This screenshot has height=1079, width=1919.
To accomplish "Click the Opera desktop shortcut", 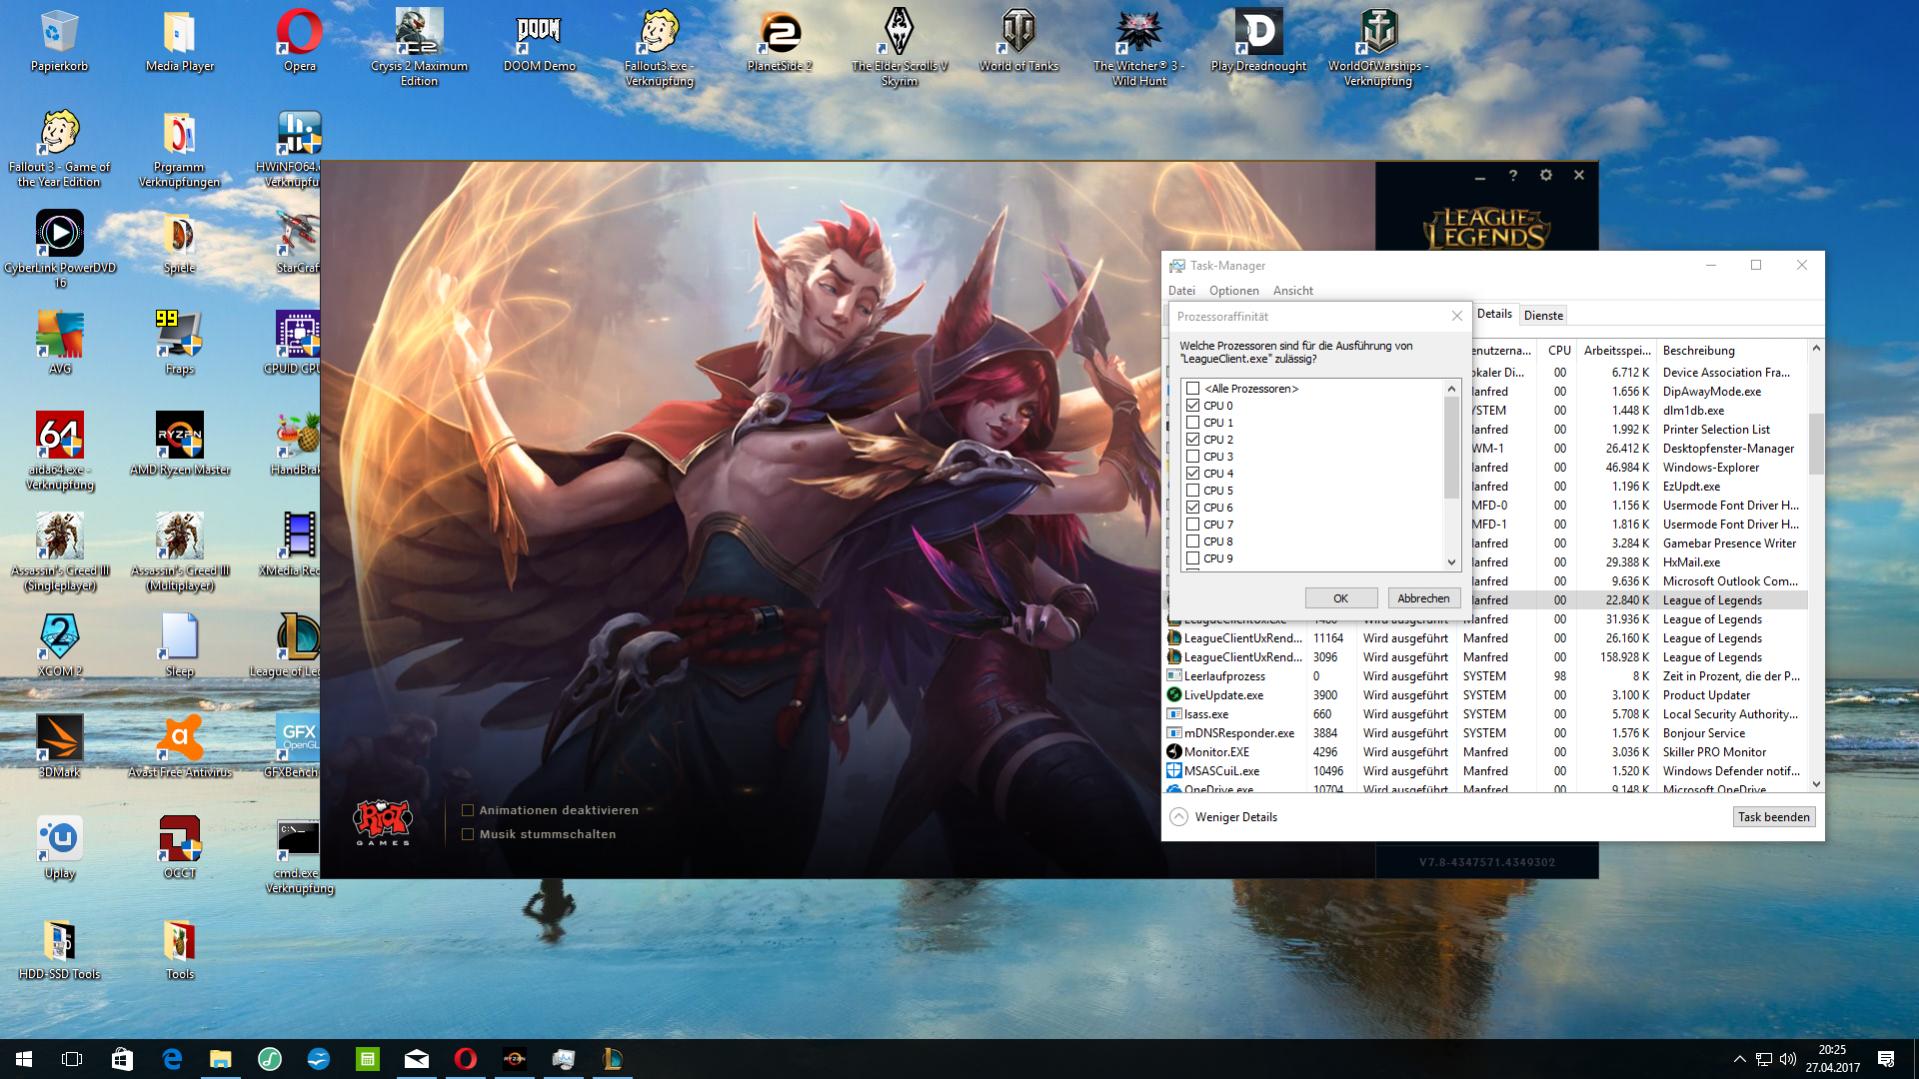I will coord(299,42).
